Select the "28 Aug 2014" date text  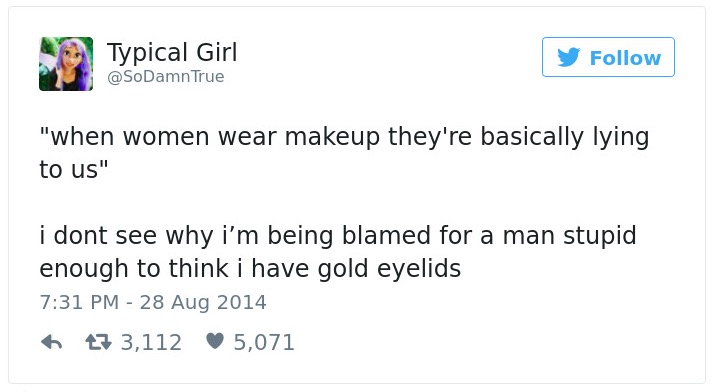pyautogui.click(x=203, y=302)
